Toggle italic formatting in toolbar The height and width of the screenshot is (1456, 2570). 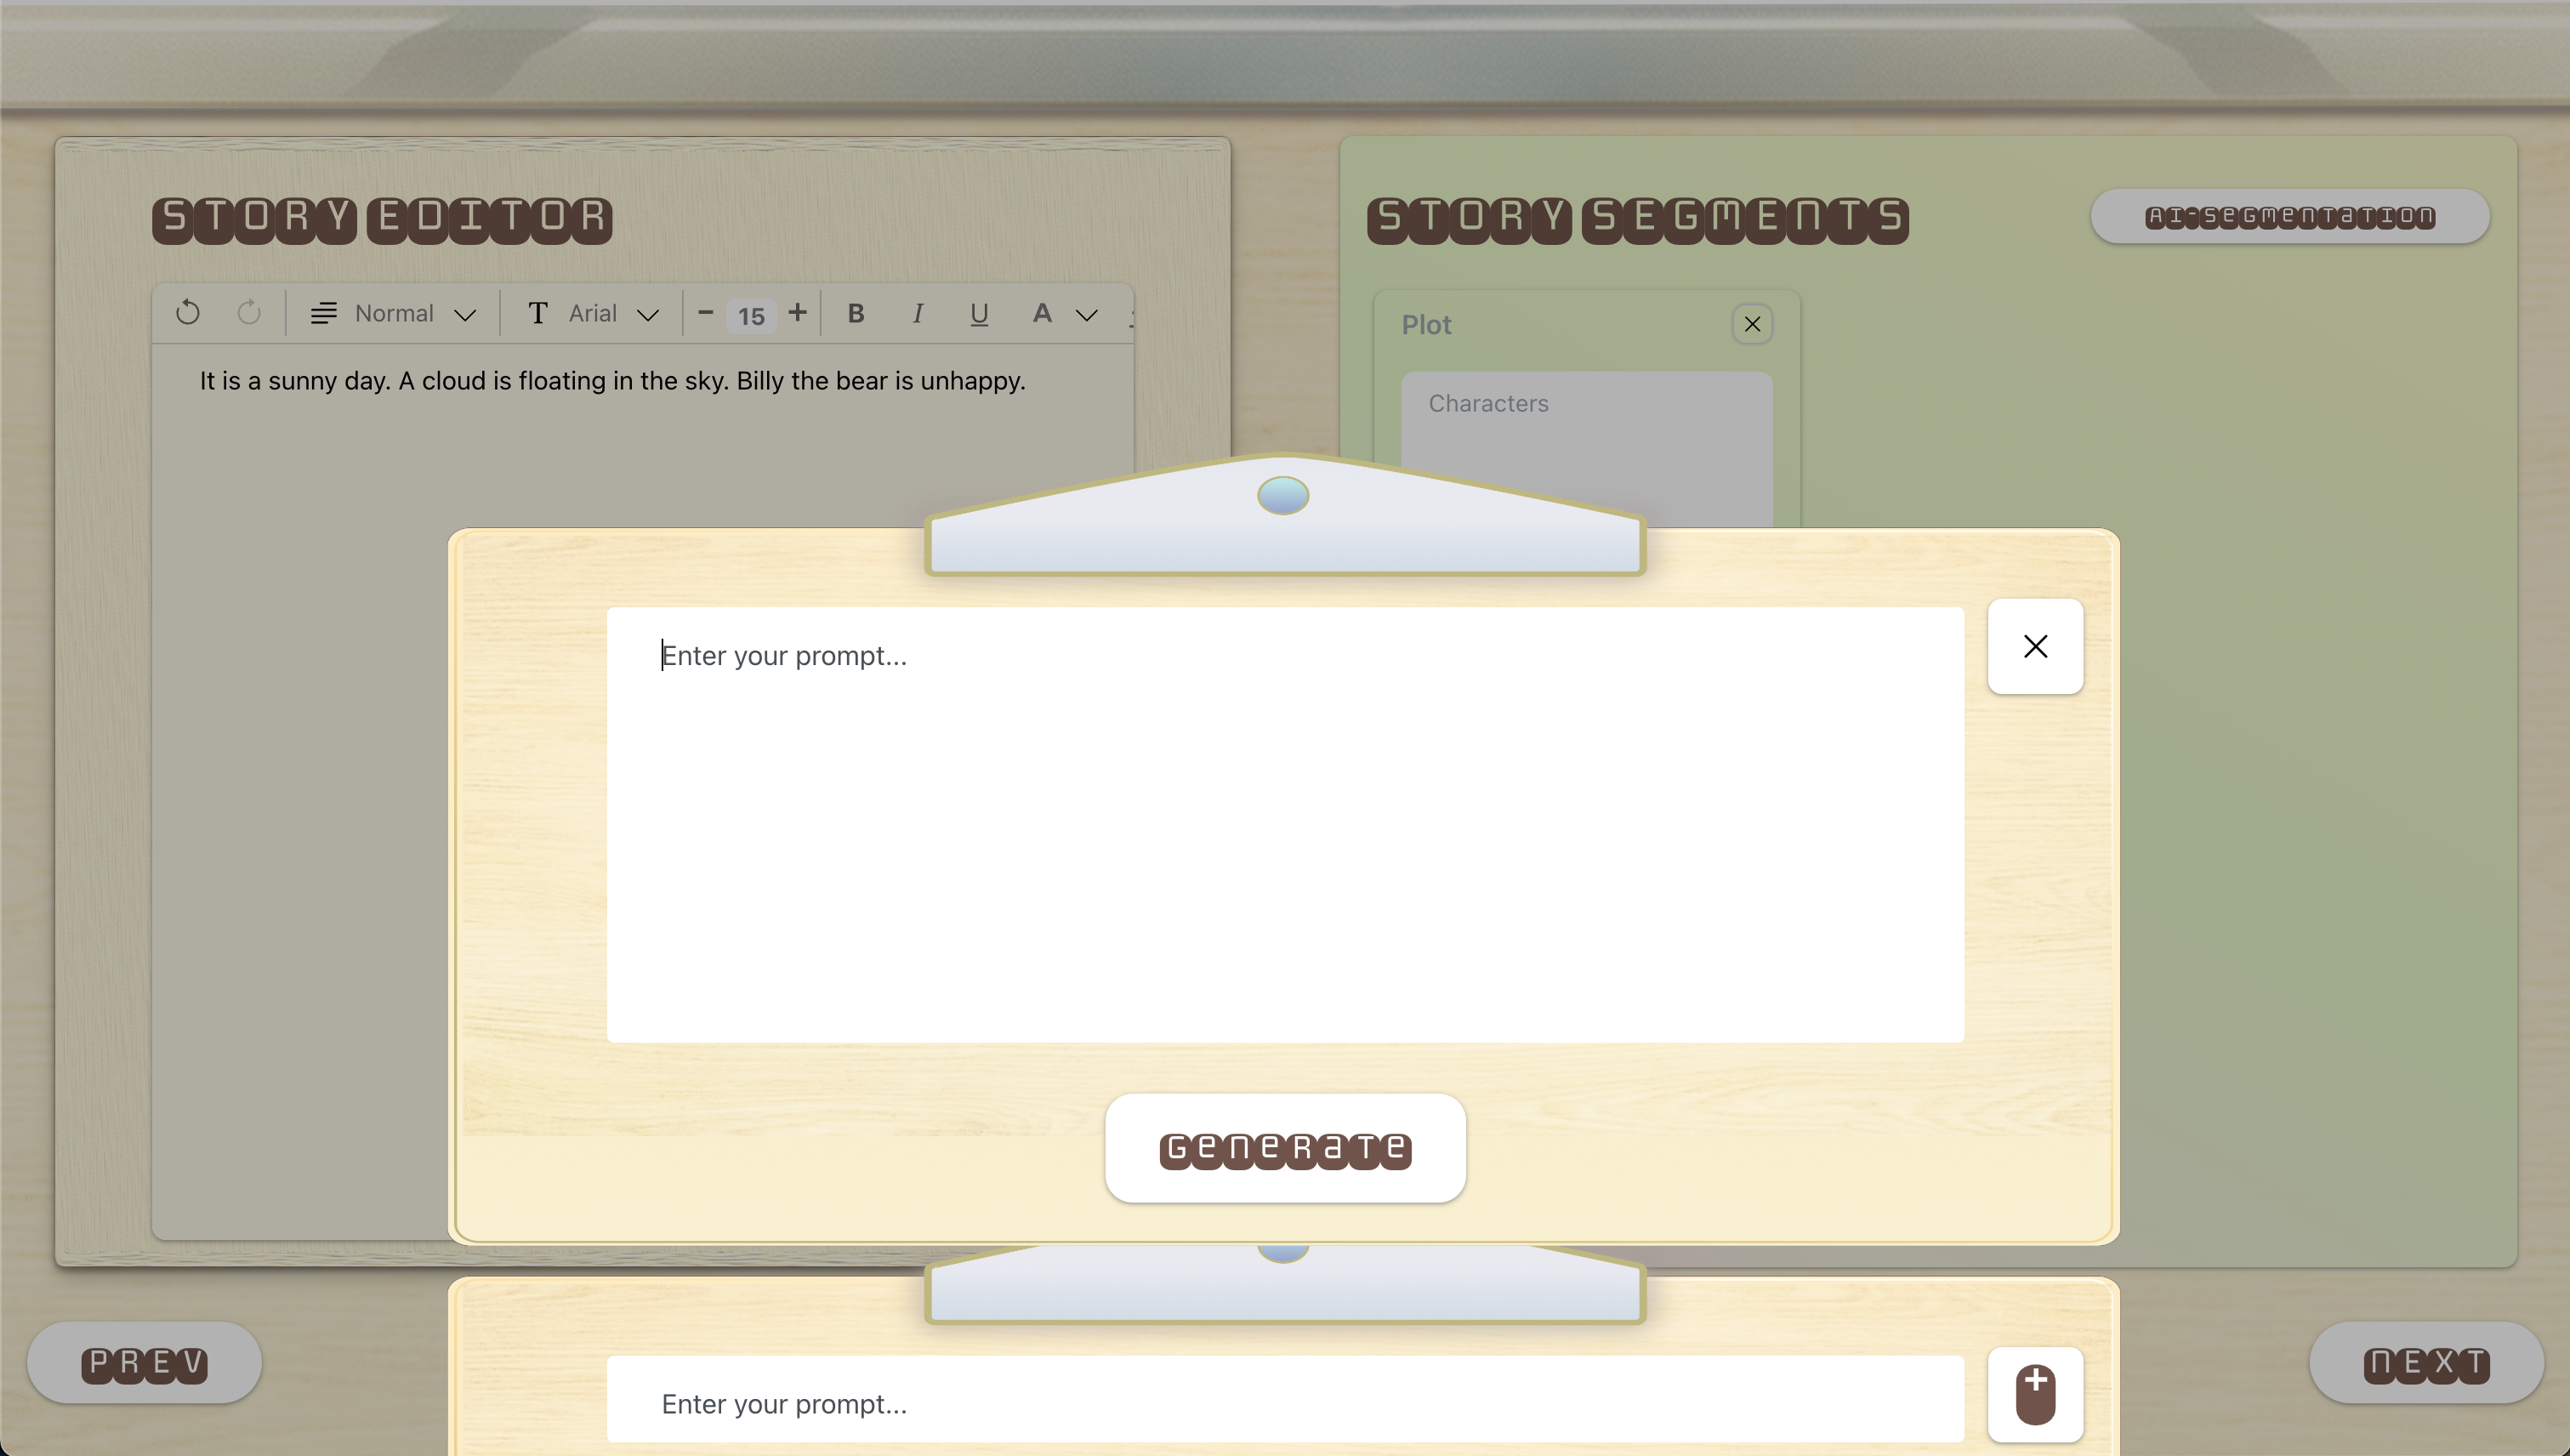click(x=918, y=314)
